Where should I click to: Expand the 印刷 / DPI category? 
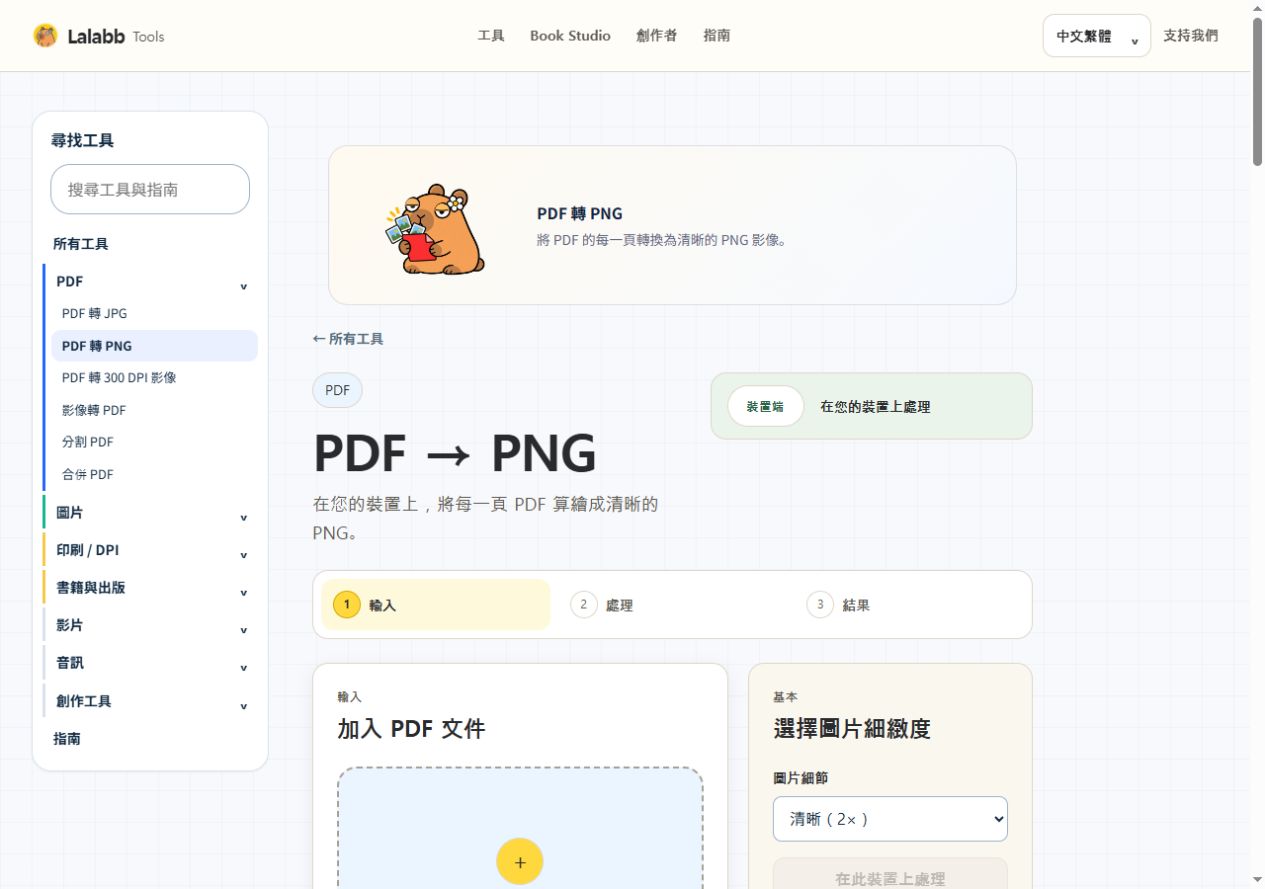pos(150,551)
